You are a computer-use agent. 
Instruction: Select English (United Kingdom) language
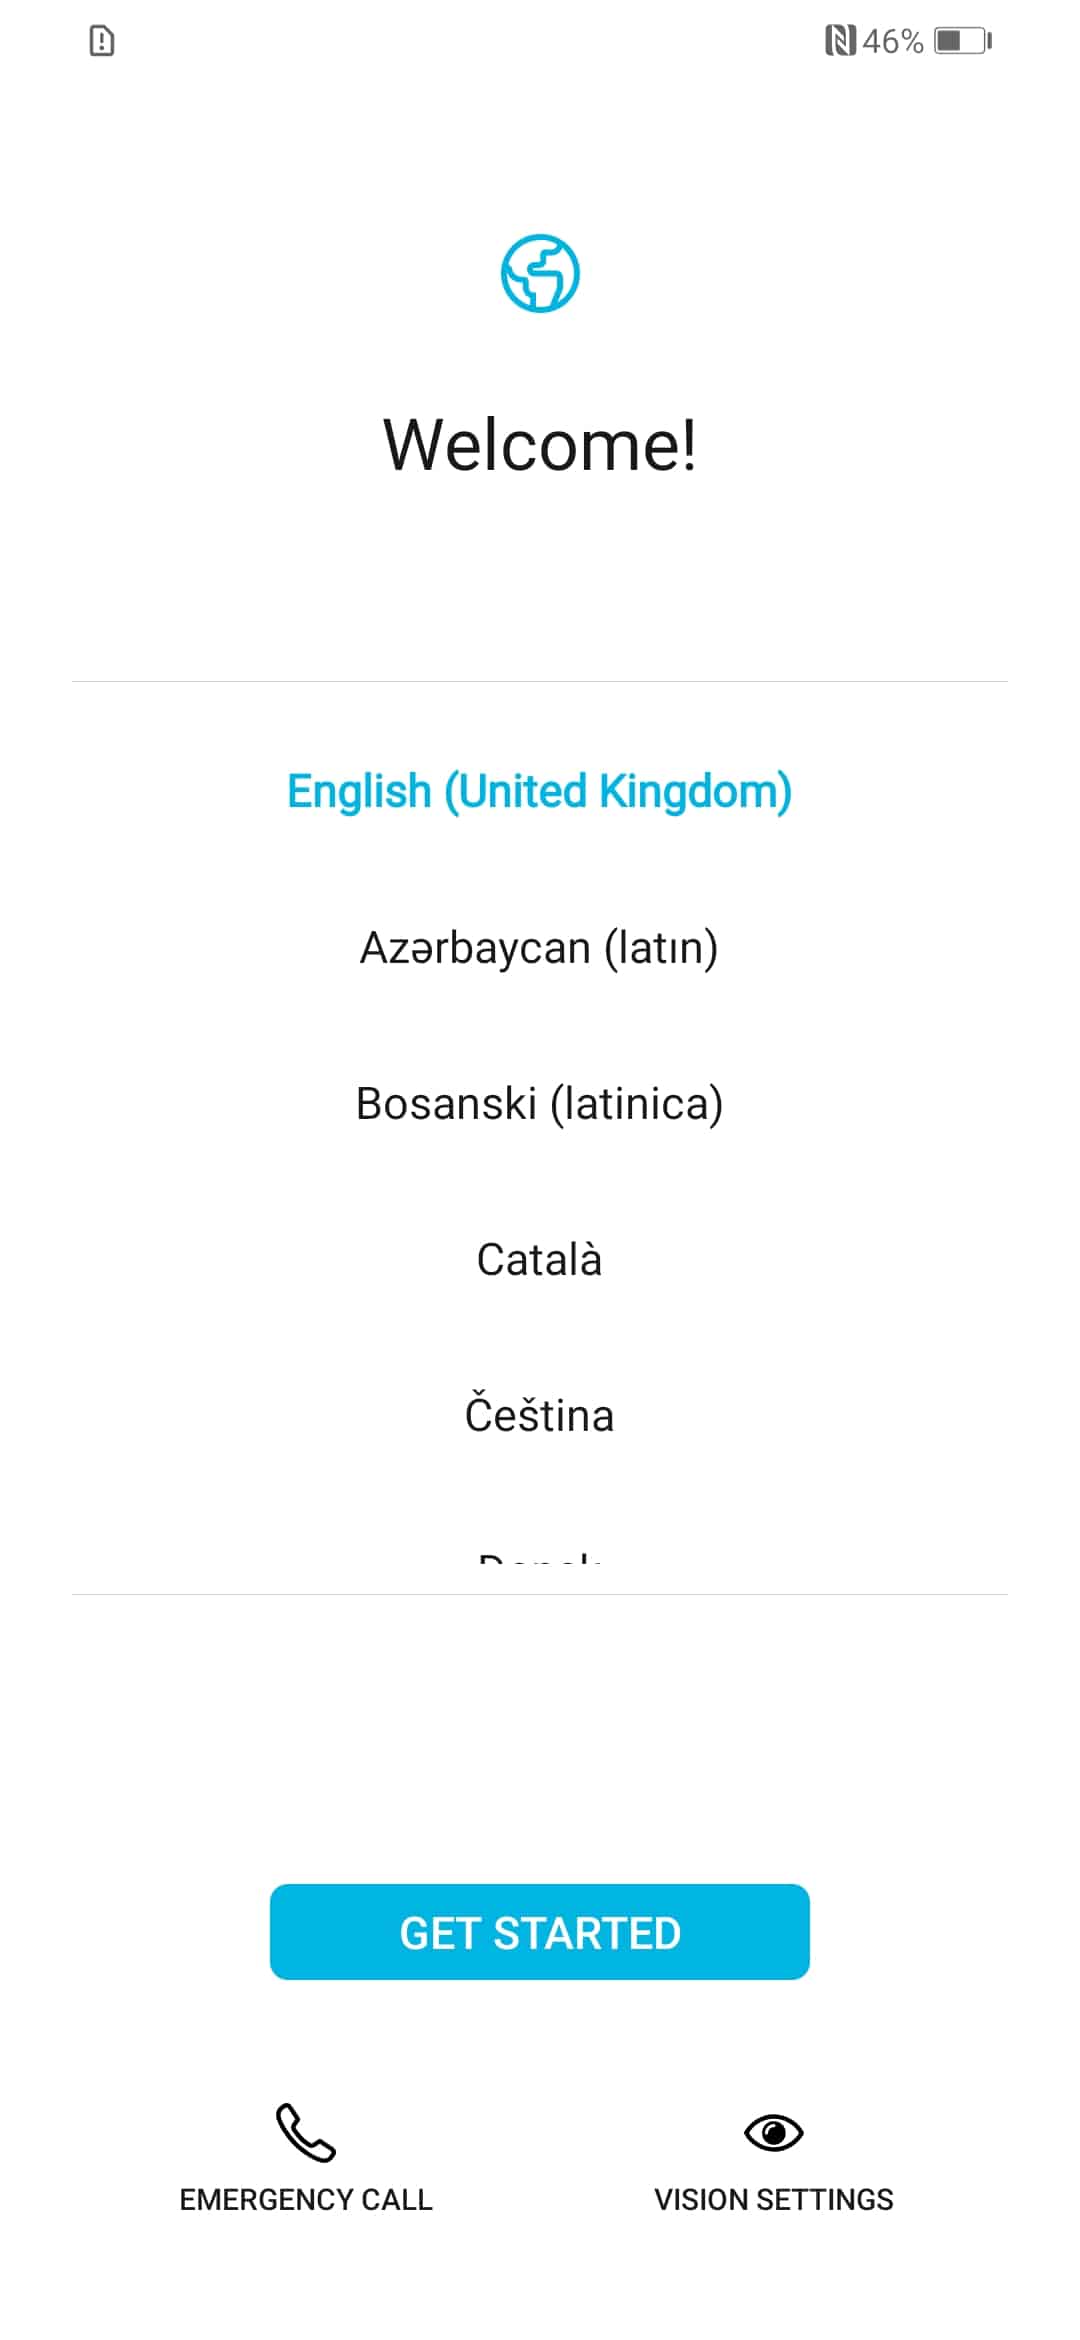(x=540, y=791)
